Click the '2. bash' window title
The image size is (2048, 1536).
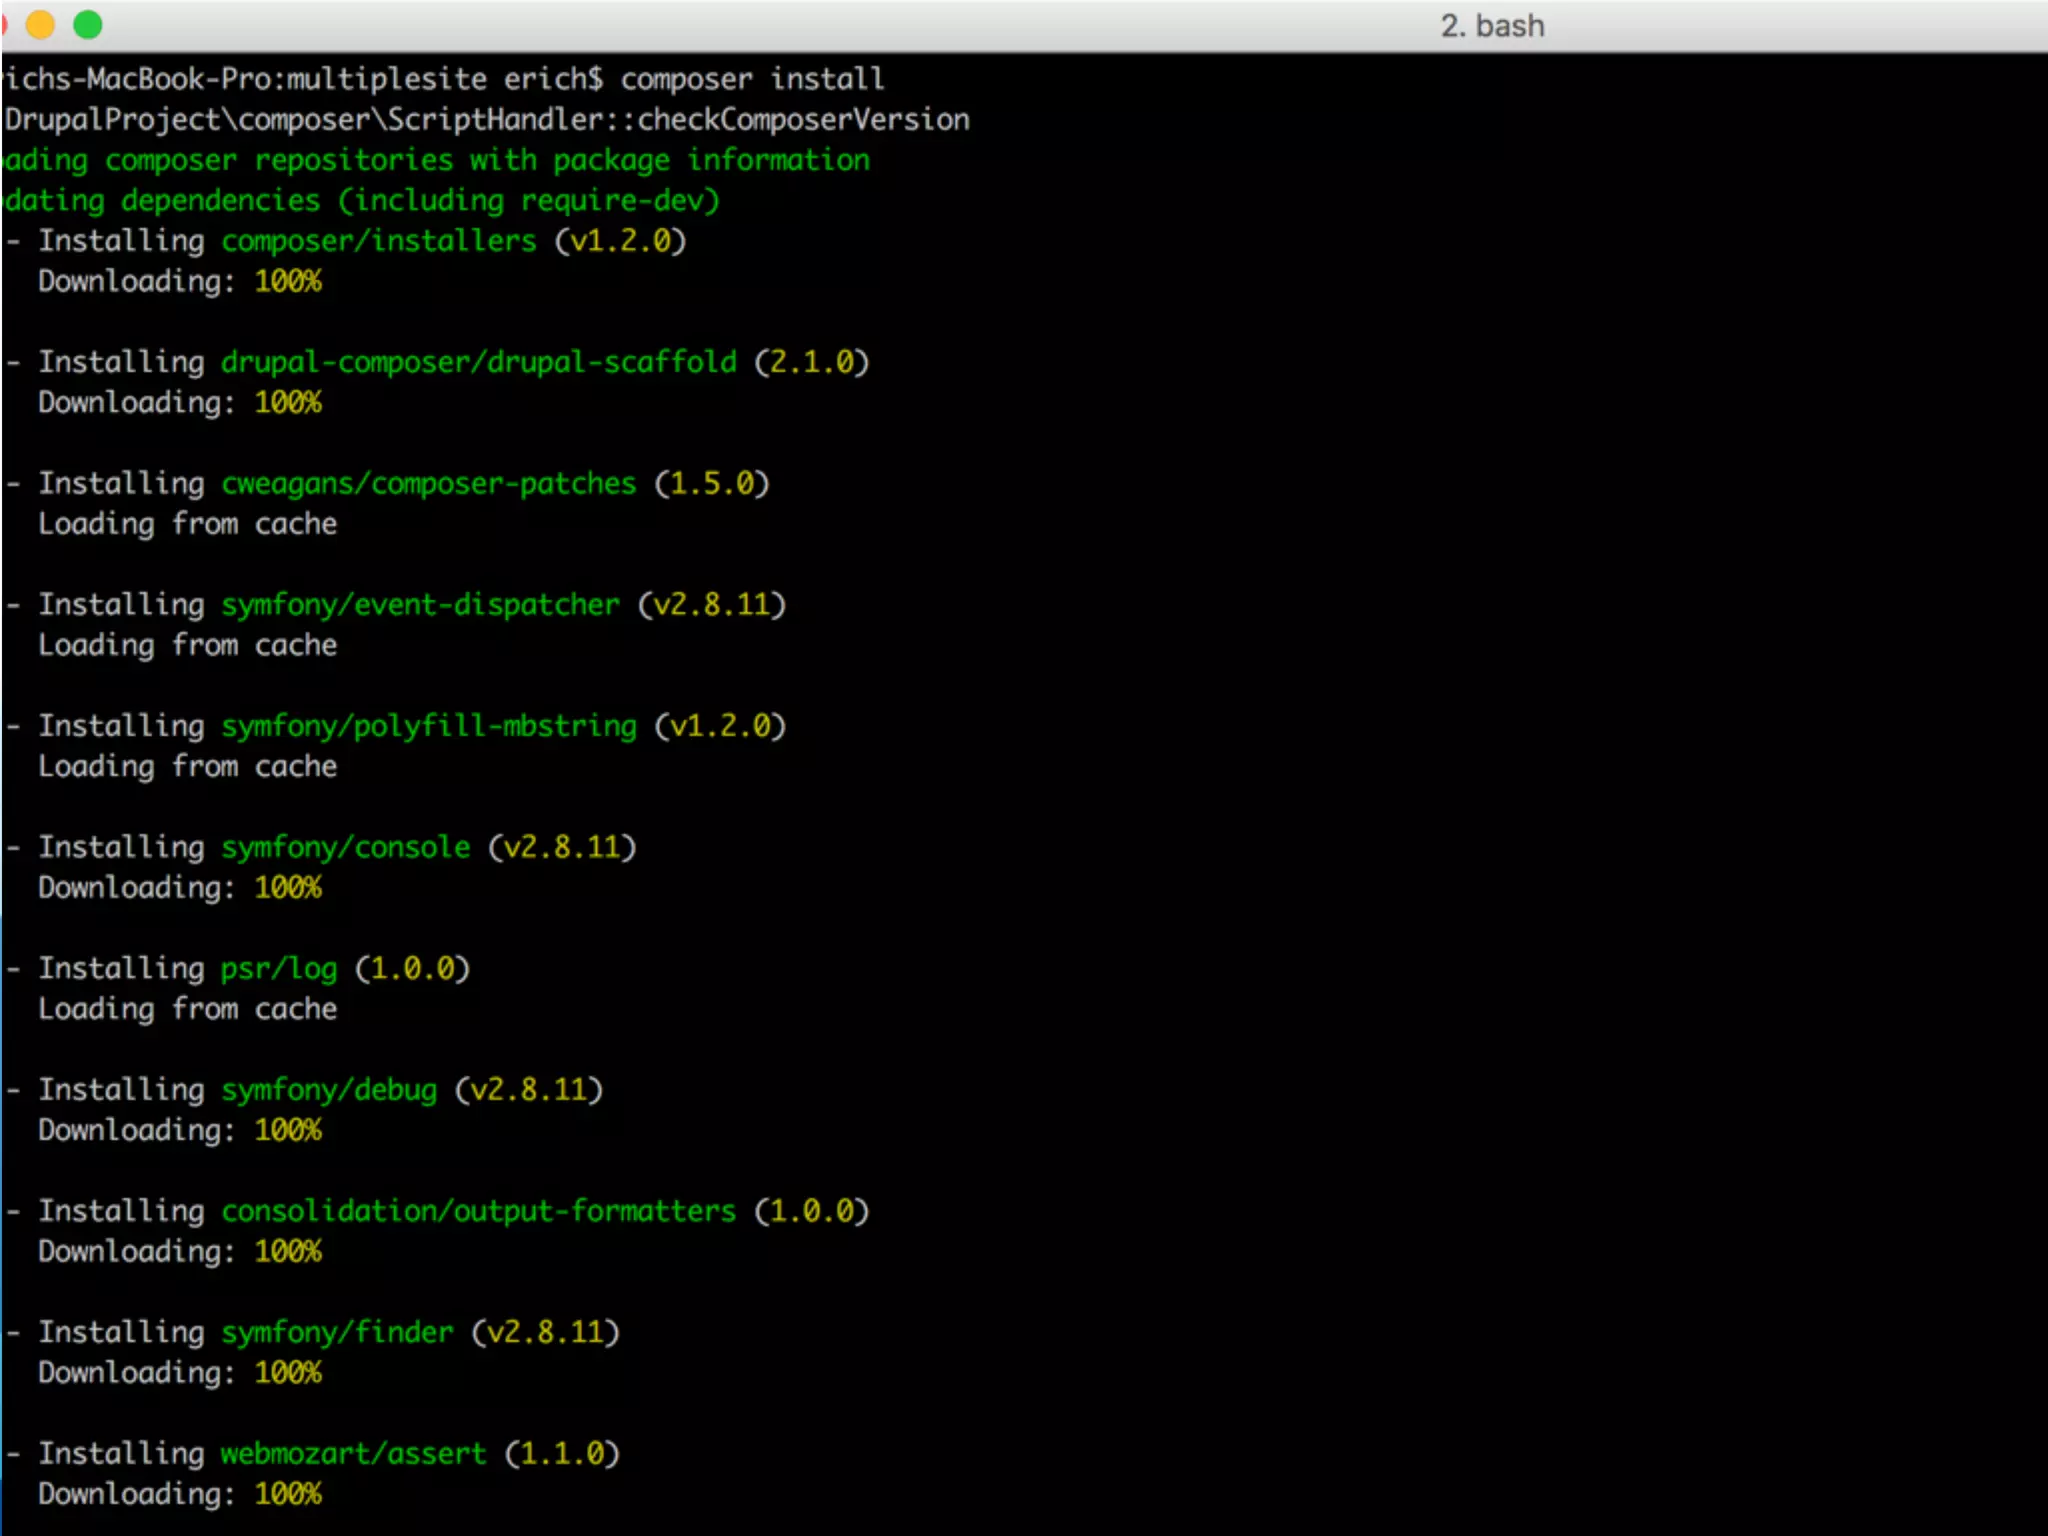click(x=1492, y=25)
